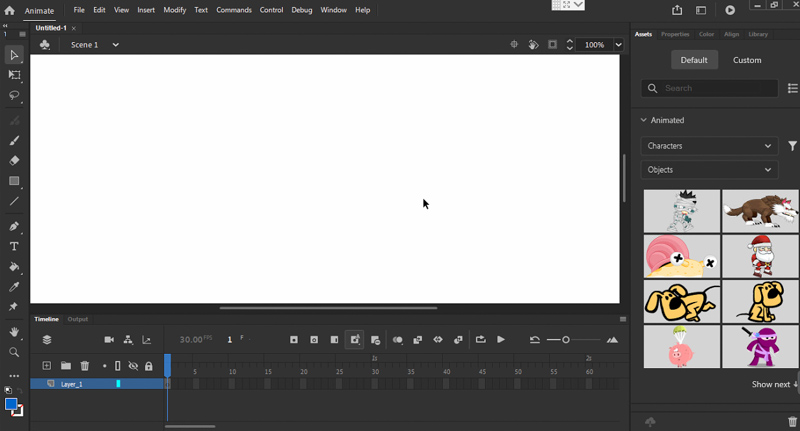The width and height of the screenshot is (800, 431).
Task: Toggle lock for all layers
Action: (x=149, y=366)
